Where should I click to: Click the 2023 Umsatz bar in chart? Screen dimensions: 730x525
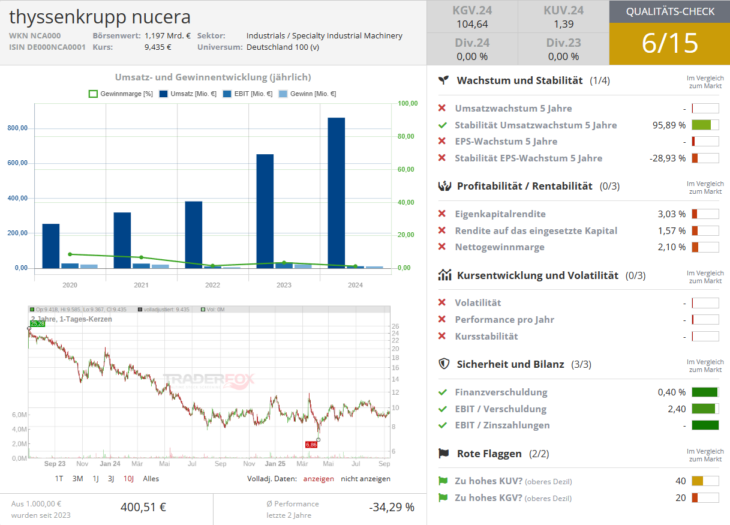(x=265, y=211)
